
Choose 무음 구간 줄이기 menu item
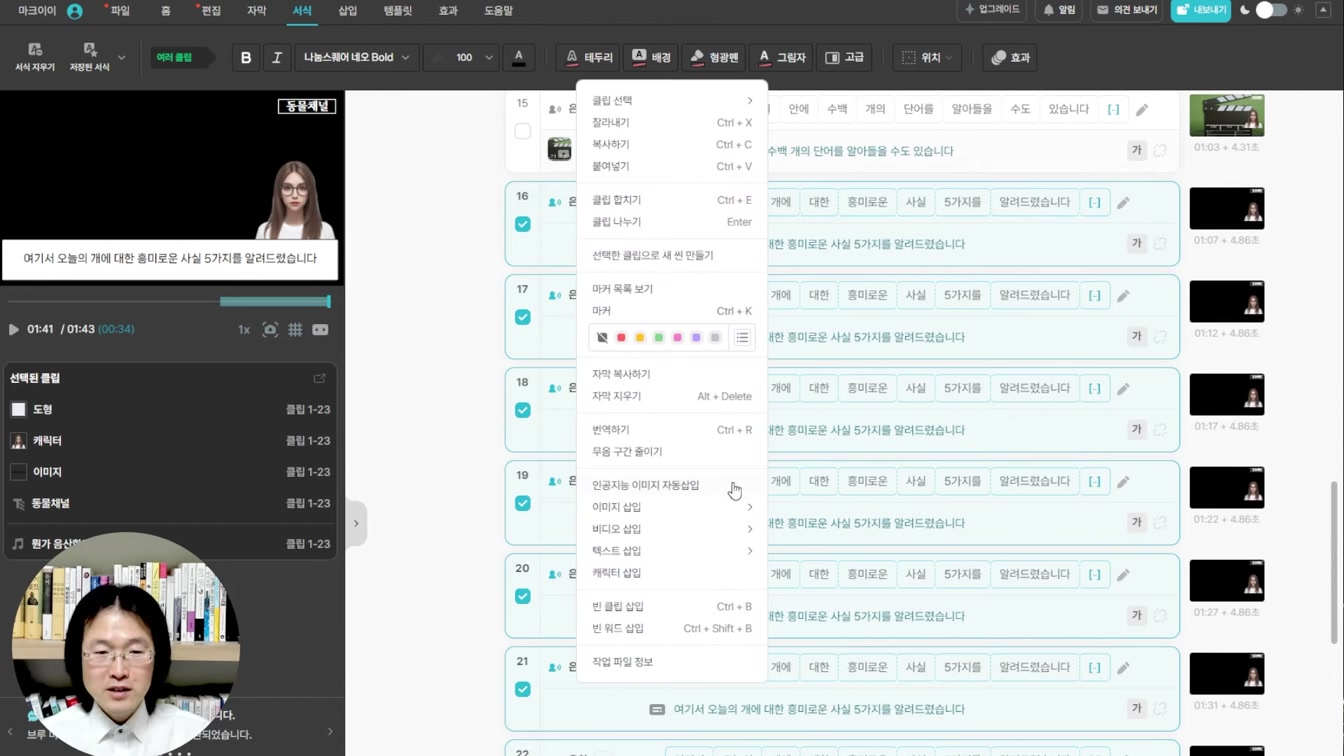[672, 452]
